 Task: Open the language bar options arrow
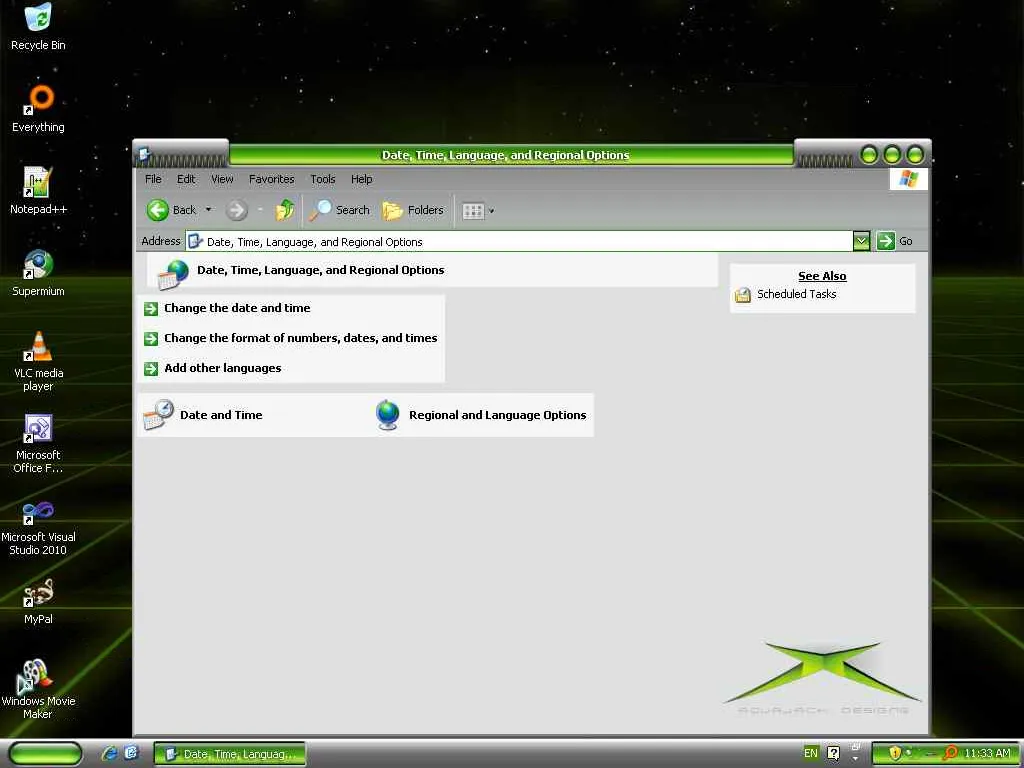click(856, 759)
